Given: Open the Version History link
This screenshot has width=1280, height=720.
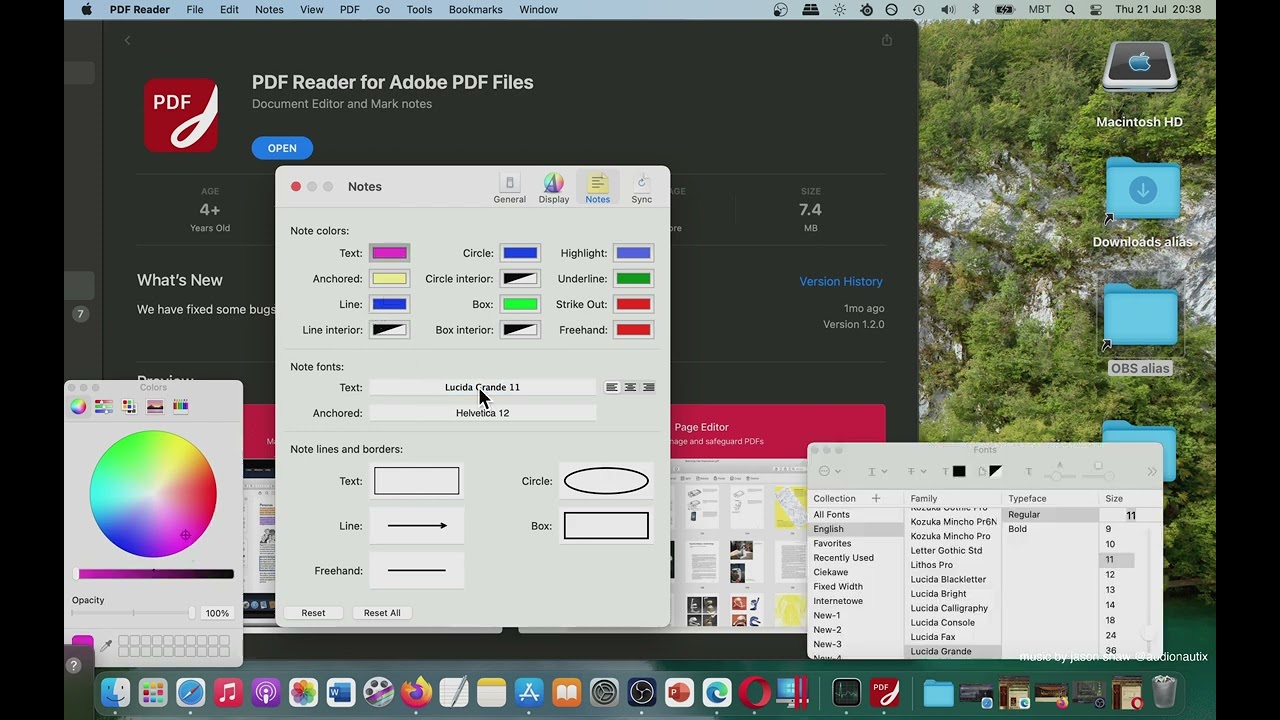Looking at the screenshot, I should [x=841, y=281].
